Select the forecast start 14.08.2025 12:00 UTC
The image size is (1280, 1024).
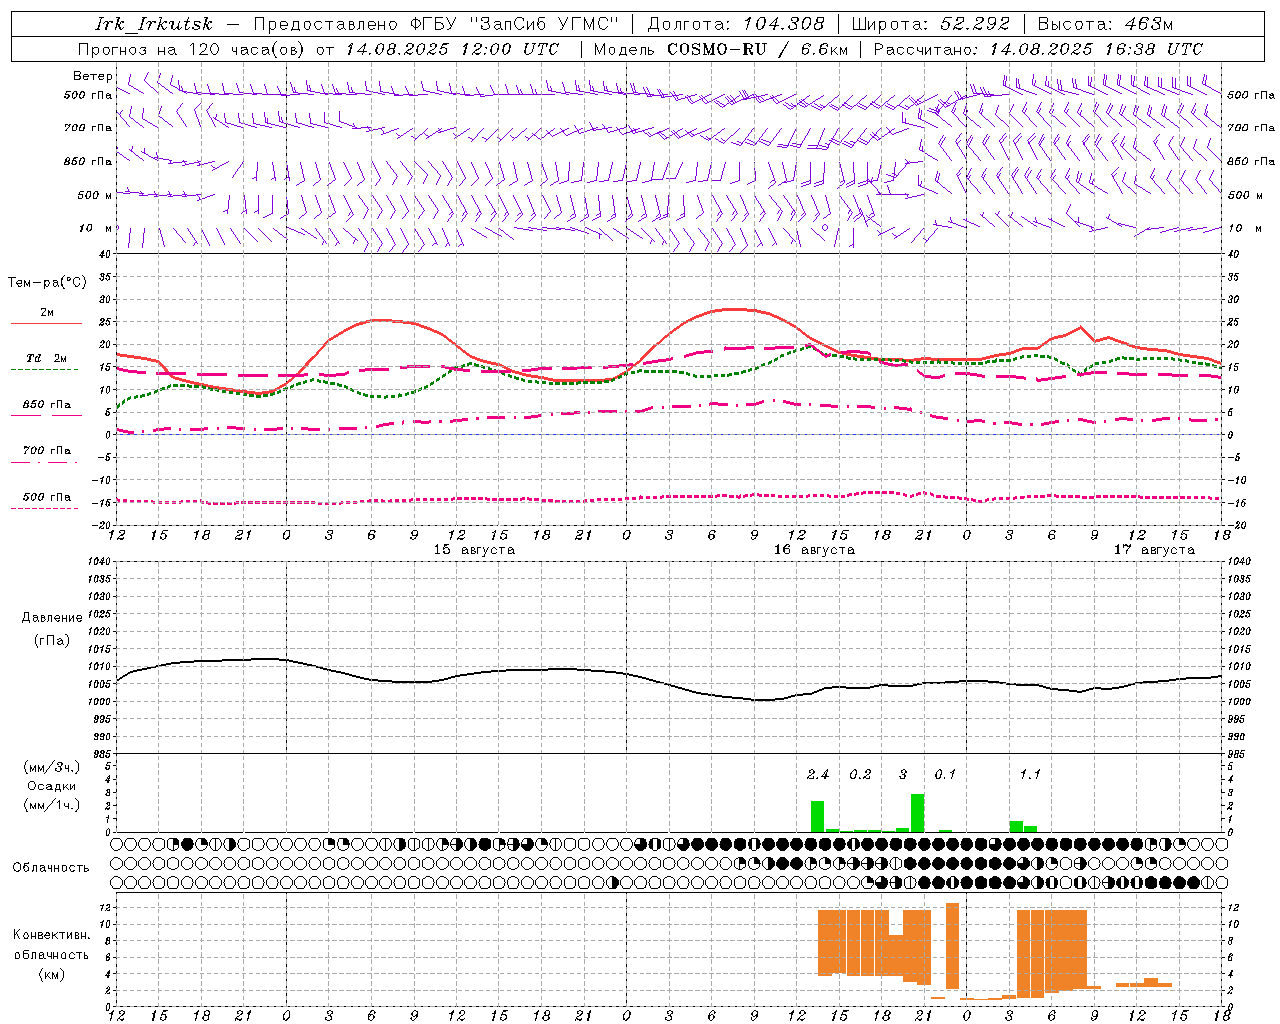(452, 49)
